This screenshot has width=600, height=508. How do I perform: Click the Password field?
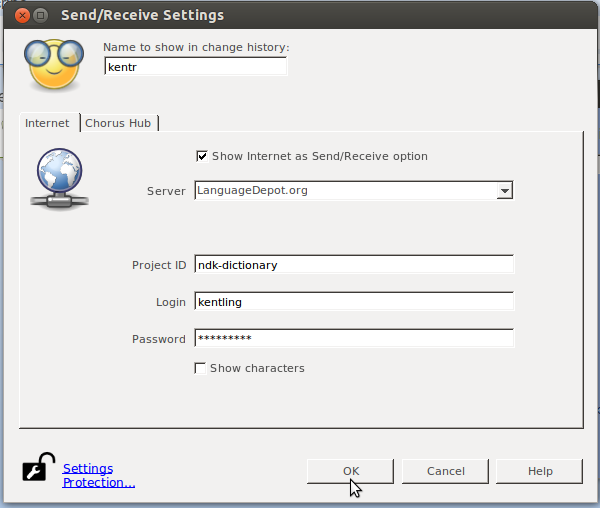click(x=354, y=338)
